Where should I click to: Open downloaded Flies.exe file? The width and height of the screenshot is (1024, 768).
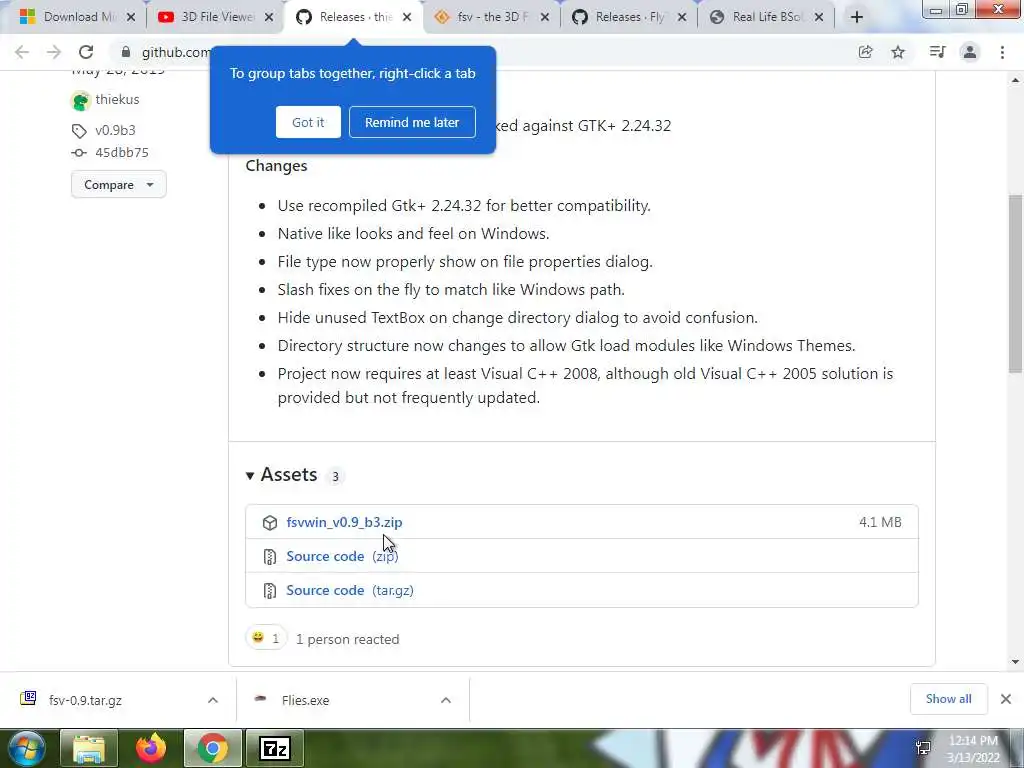(x=305, y=700)
